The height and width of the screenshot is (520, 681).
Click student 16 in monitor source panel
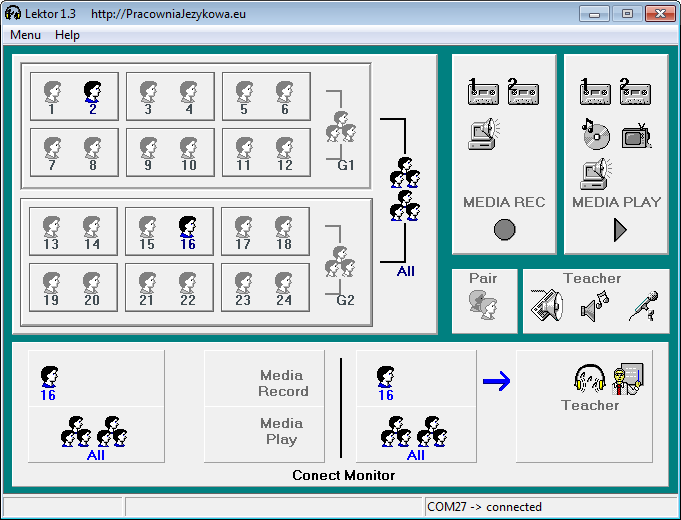click(386, 383)
